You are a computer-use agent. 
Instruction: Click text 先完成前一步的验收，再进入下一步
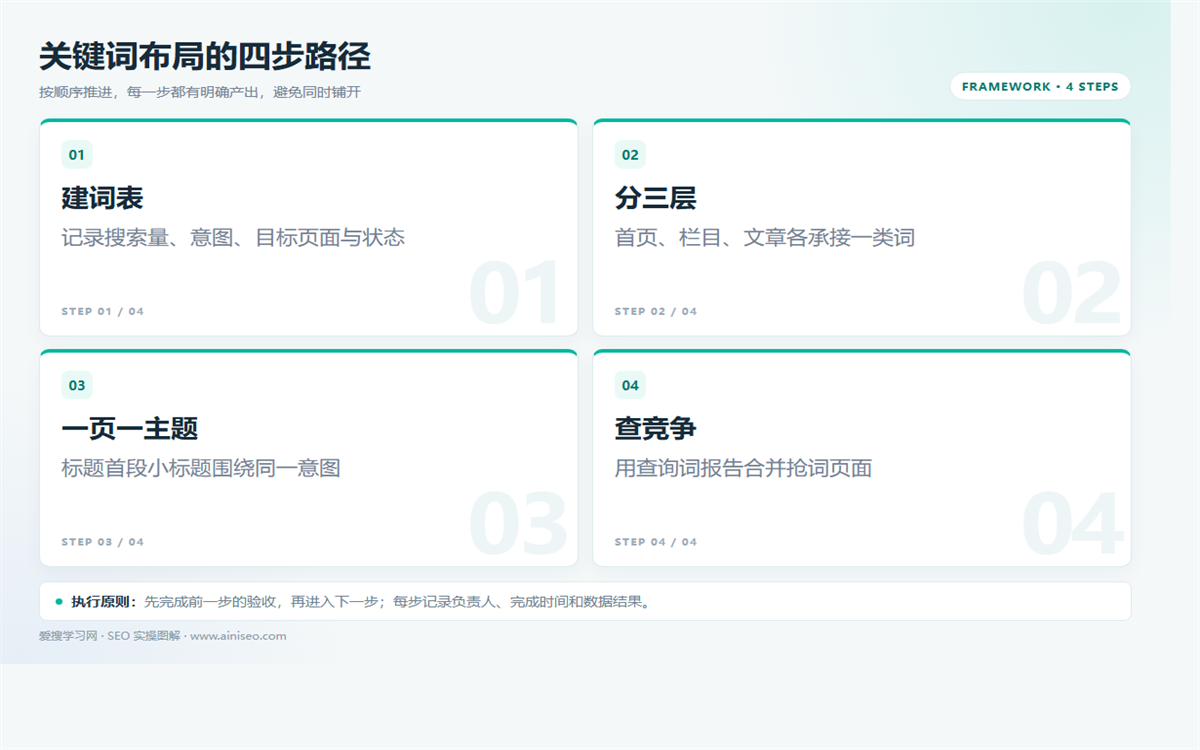262,602
